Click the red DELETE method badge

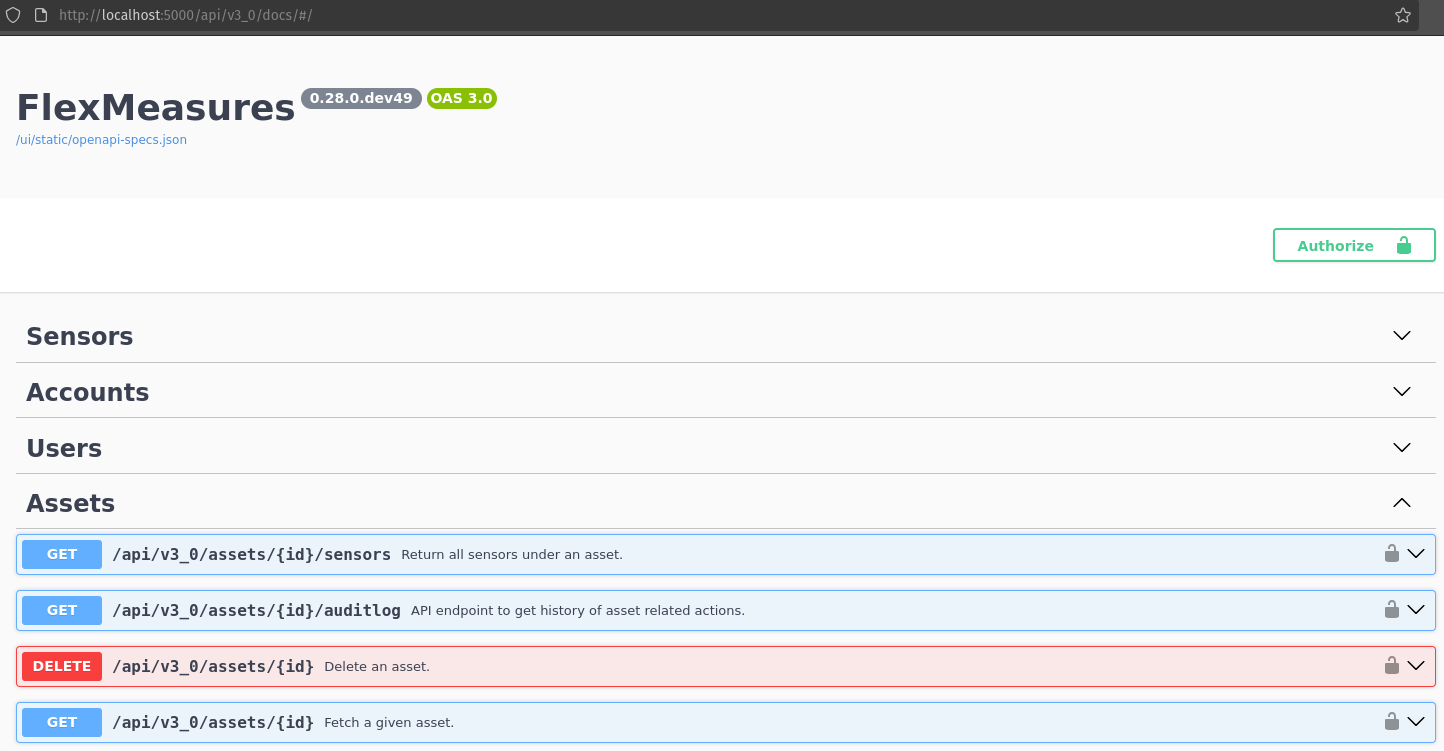click(61, 665)
